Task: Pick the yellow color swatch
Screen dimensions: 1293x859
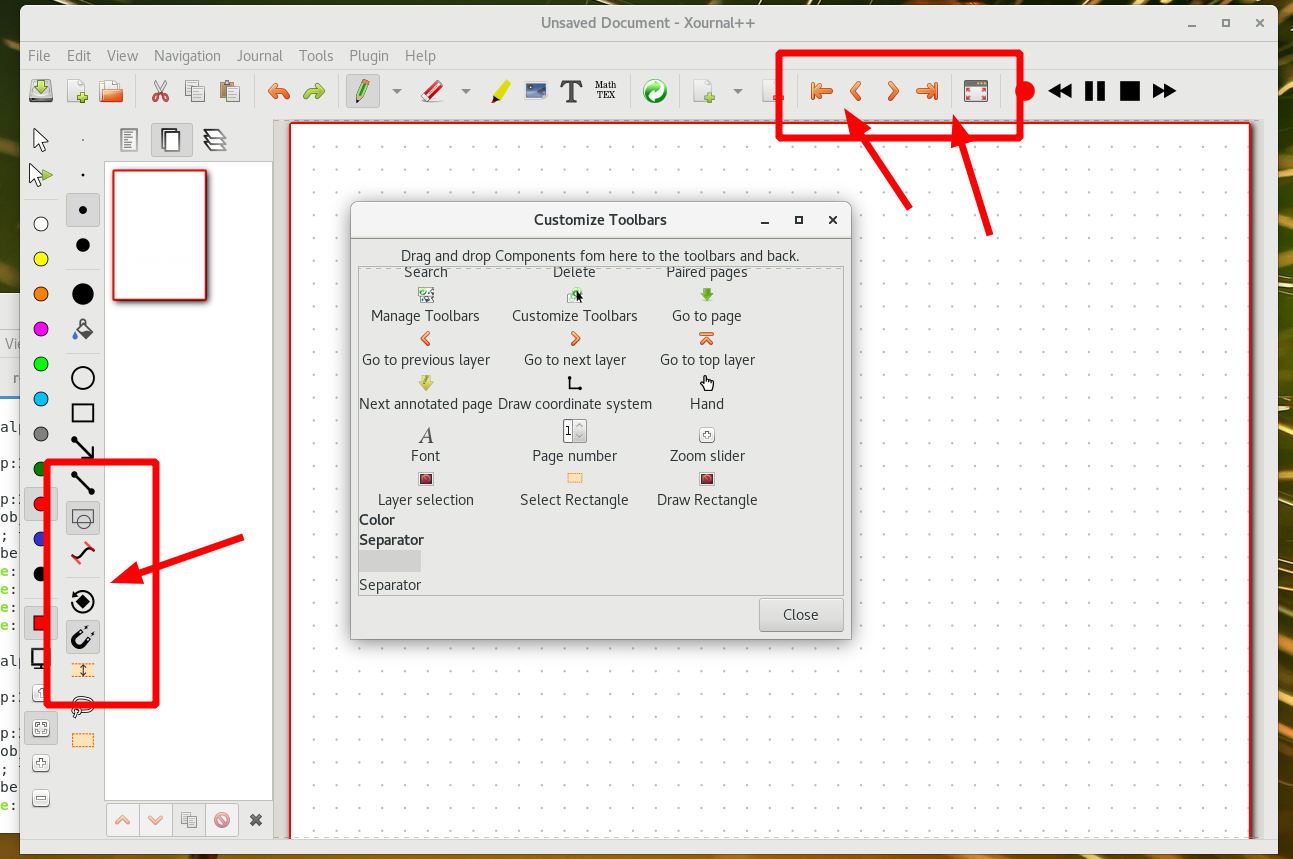Action: coord(41,259)
